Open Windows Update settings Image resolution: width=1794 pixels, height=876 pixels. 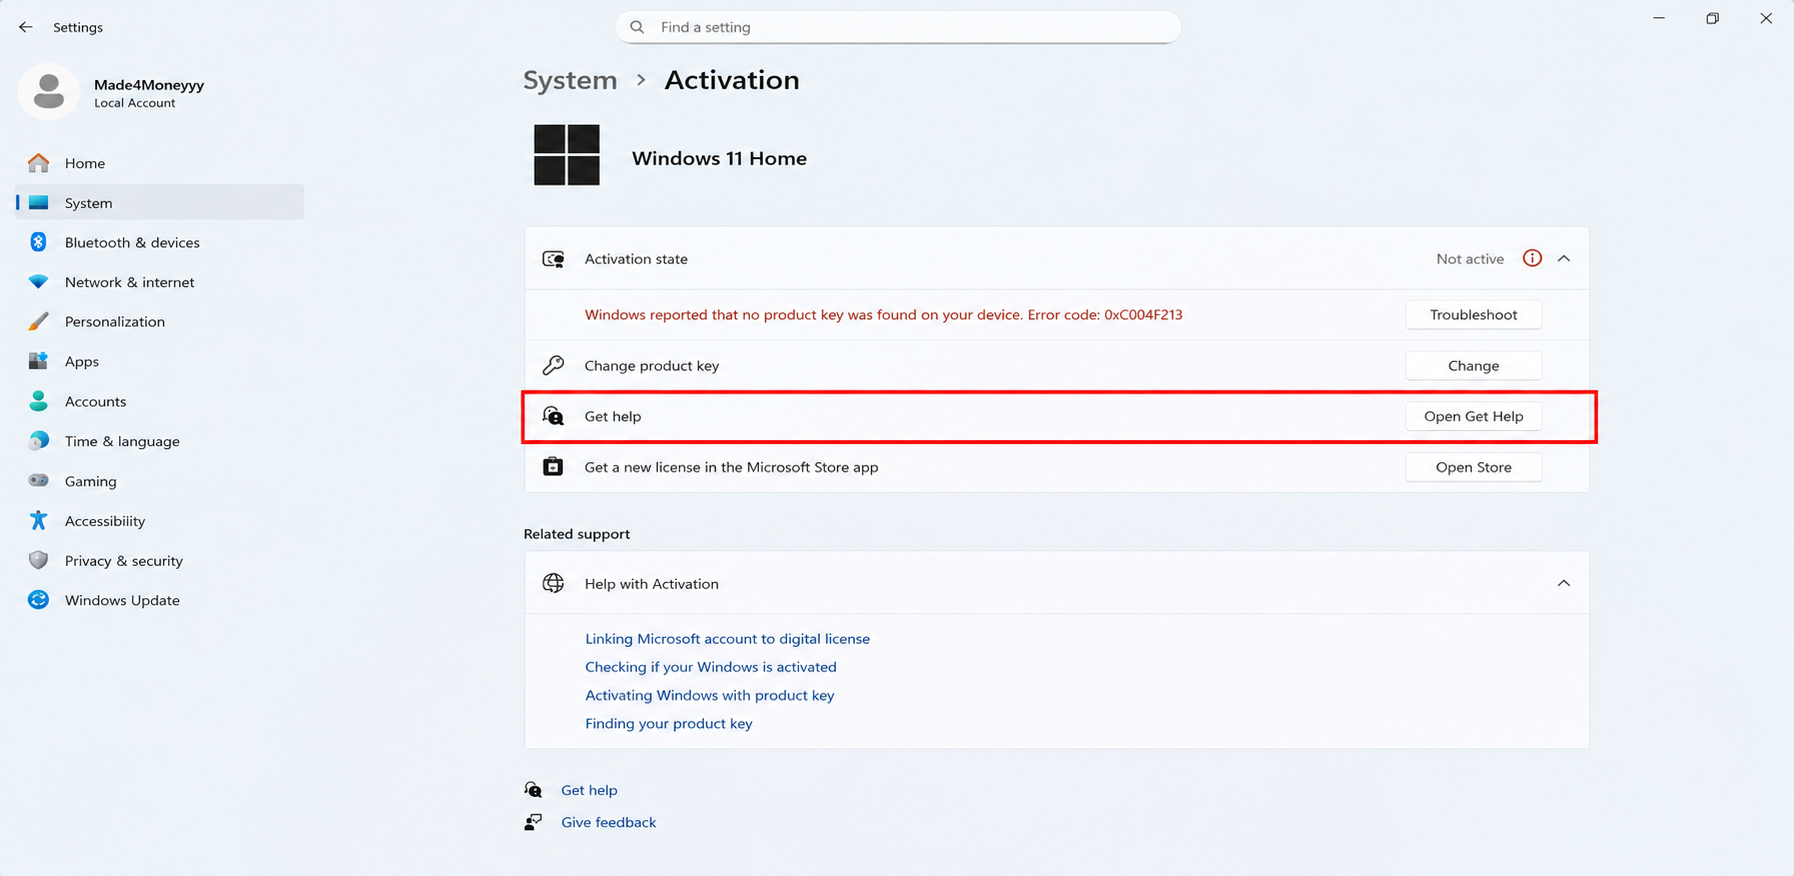click(x=160, y=600)
